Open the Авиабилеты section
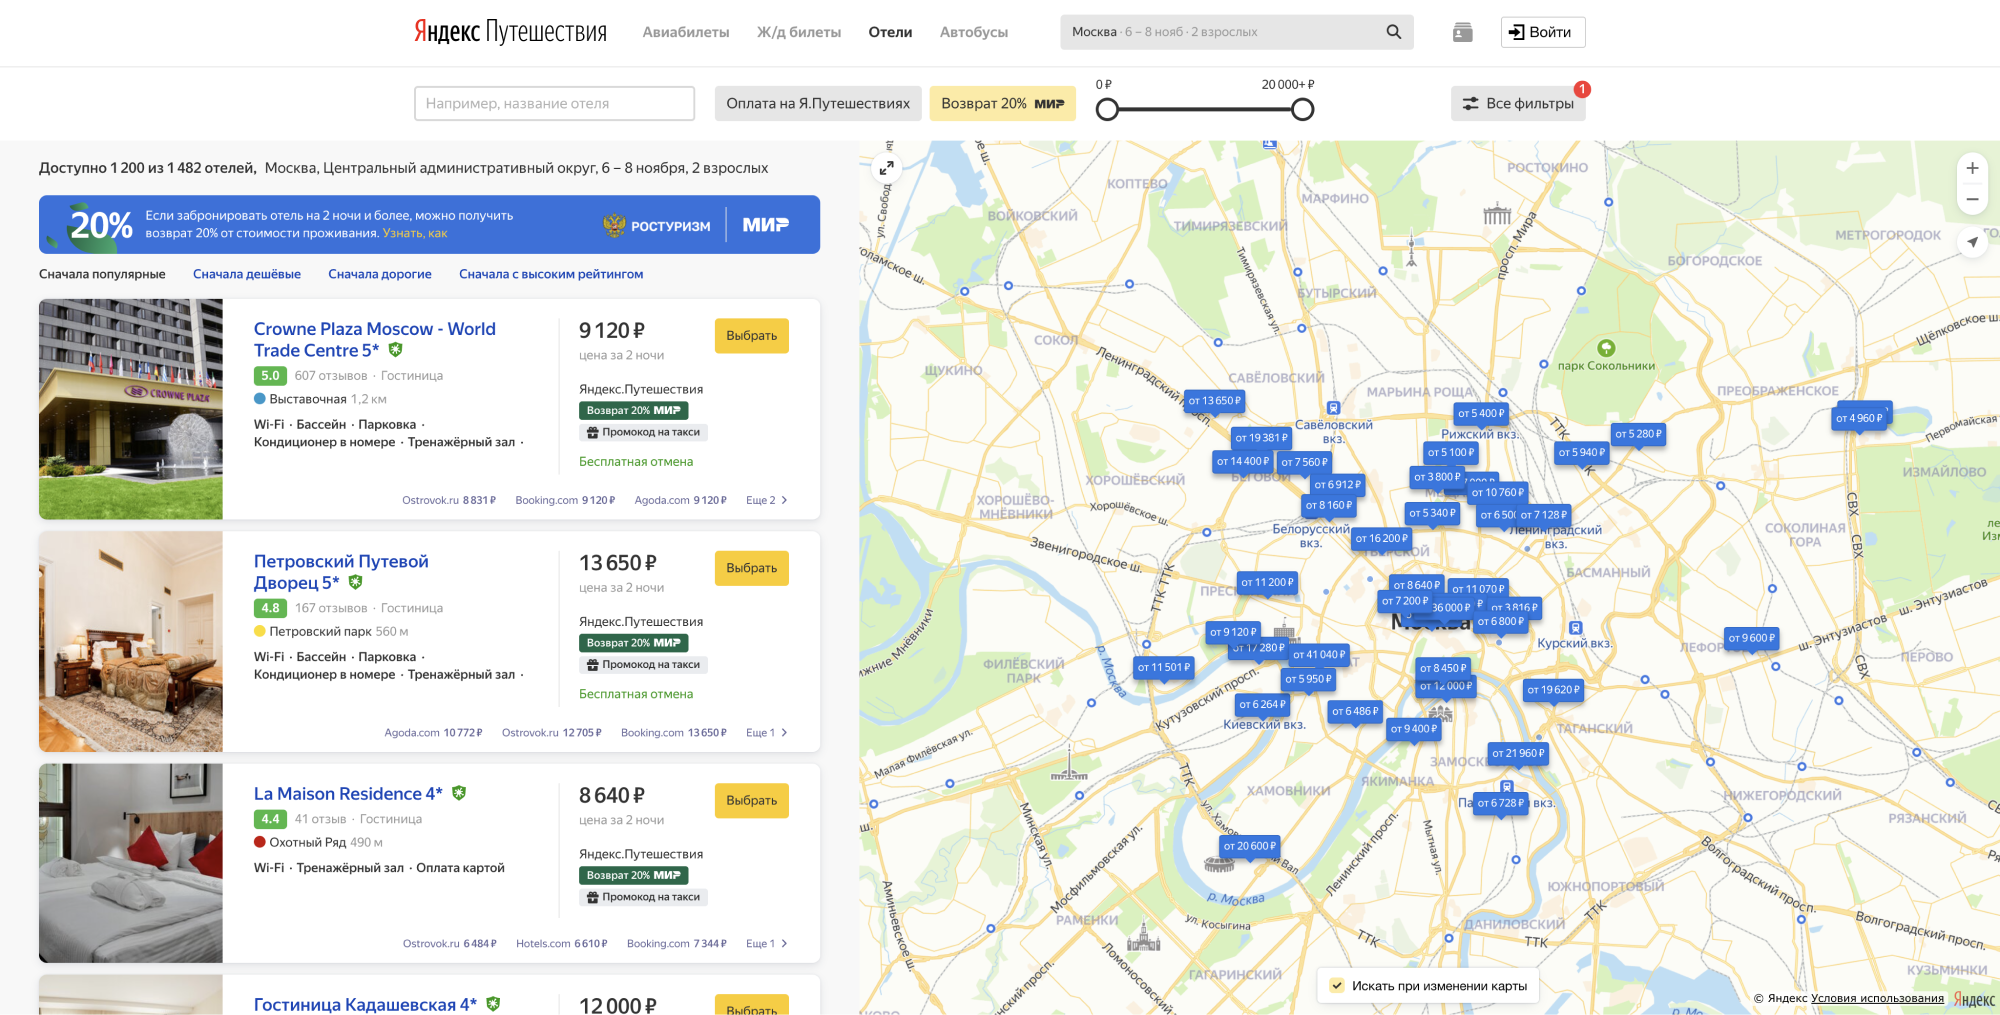2000x1015 pixels. pyautogui.click(x=685, y=32)
